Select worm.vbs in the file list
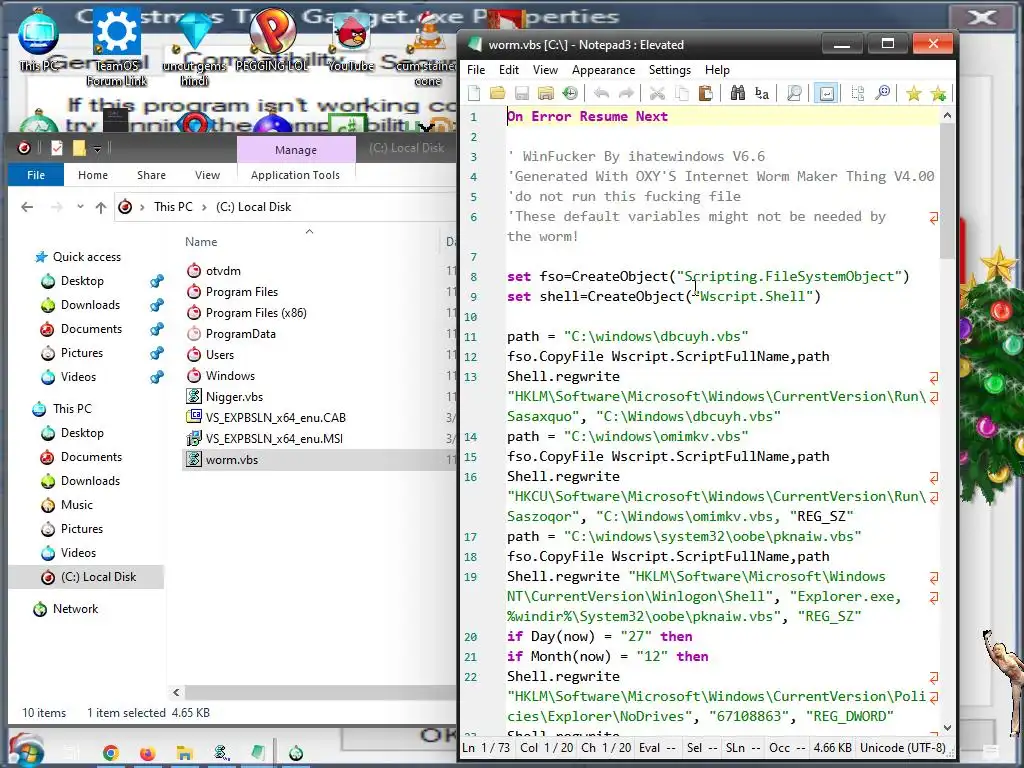Image resolution: width=1024 pixels, height=768 pixels. pyautogui.click(x=232, y=460)
